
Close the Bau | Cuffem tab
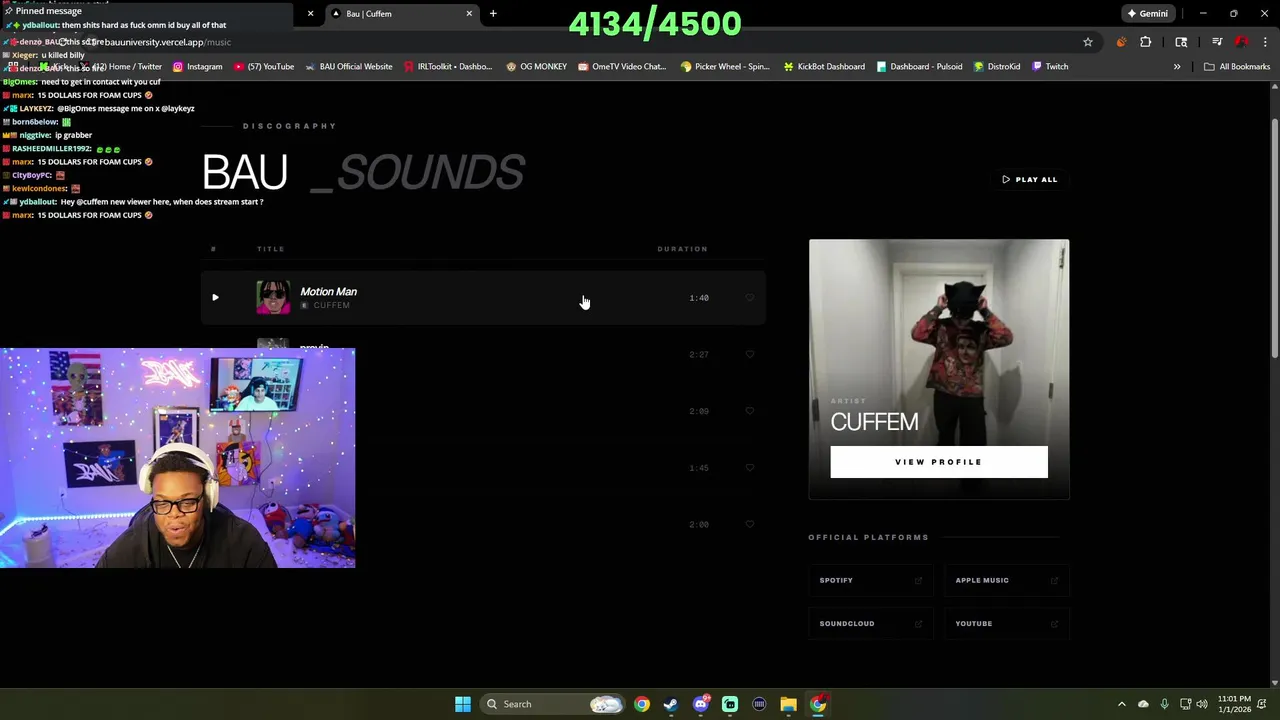pos(469,13)
